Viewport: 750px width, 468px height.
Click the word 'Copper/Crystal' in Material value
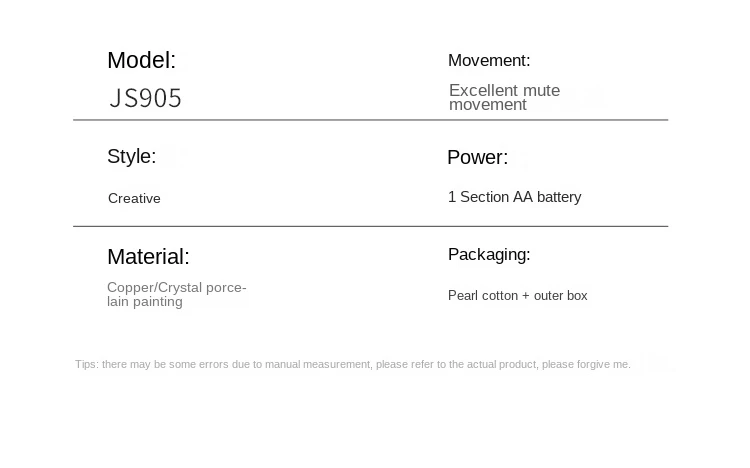[154, 288]
